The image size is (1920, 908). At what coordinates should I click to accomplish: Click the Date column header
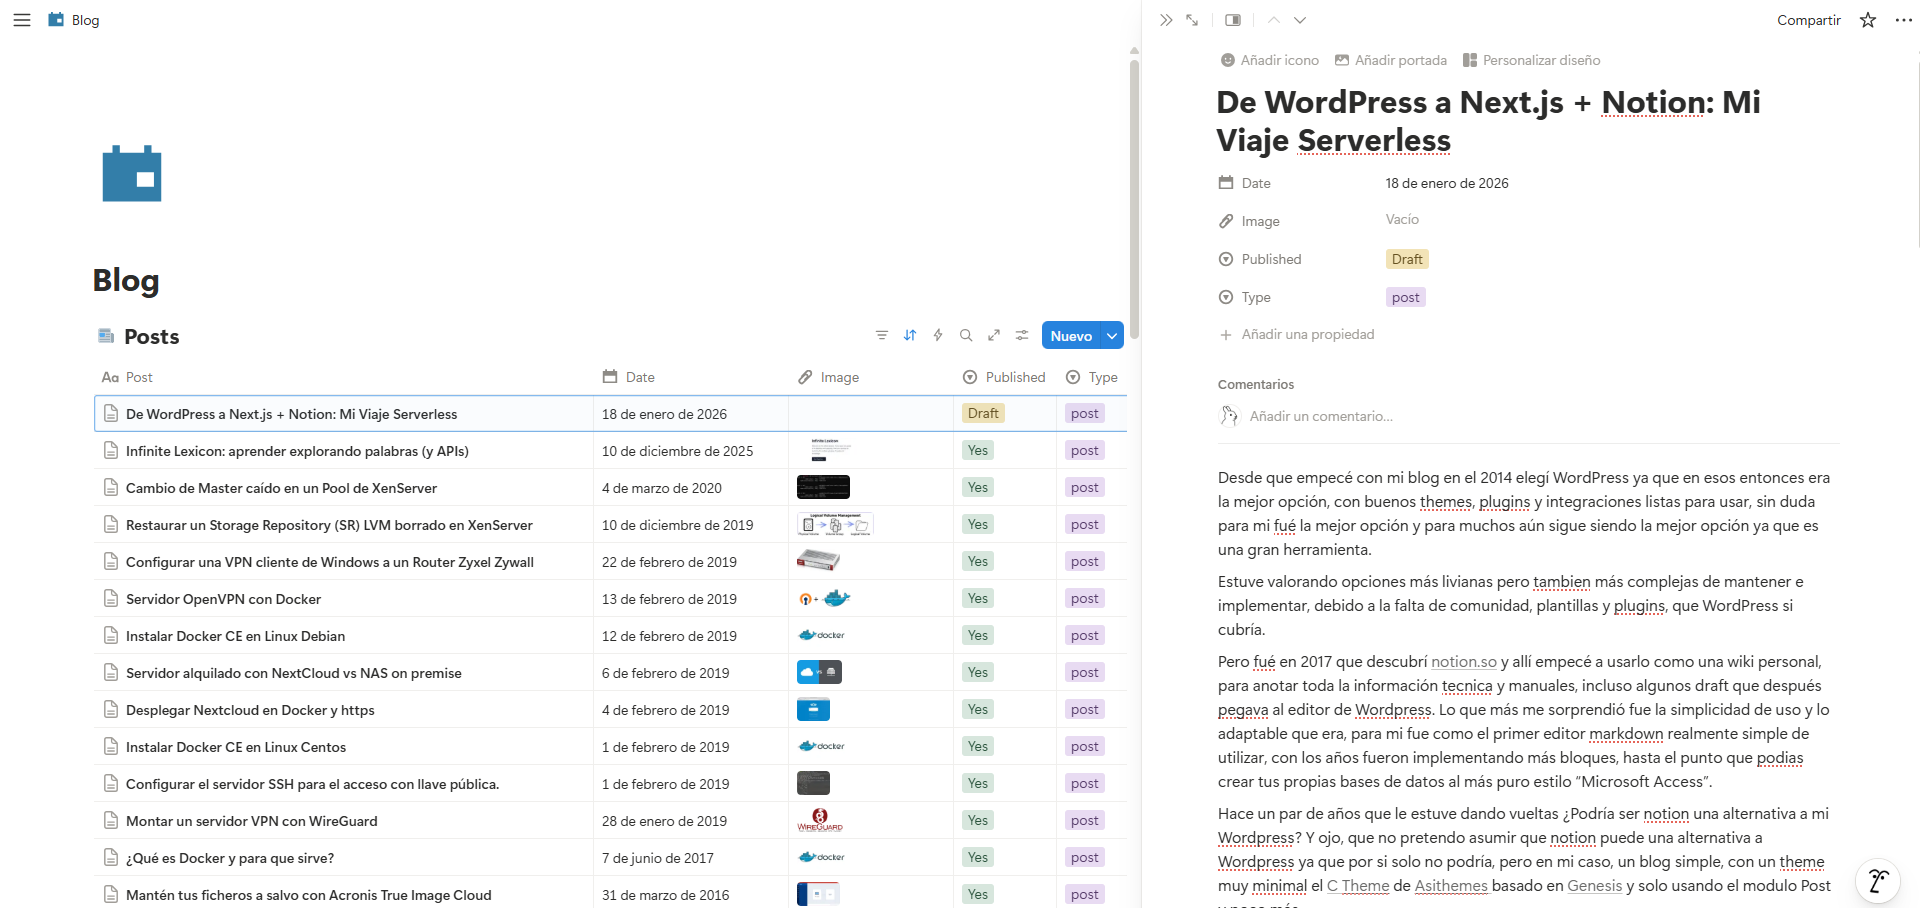pyautogui.click(x=629, y=377)
